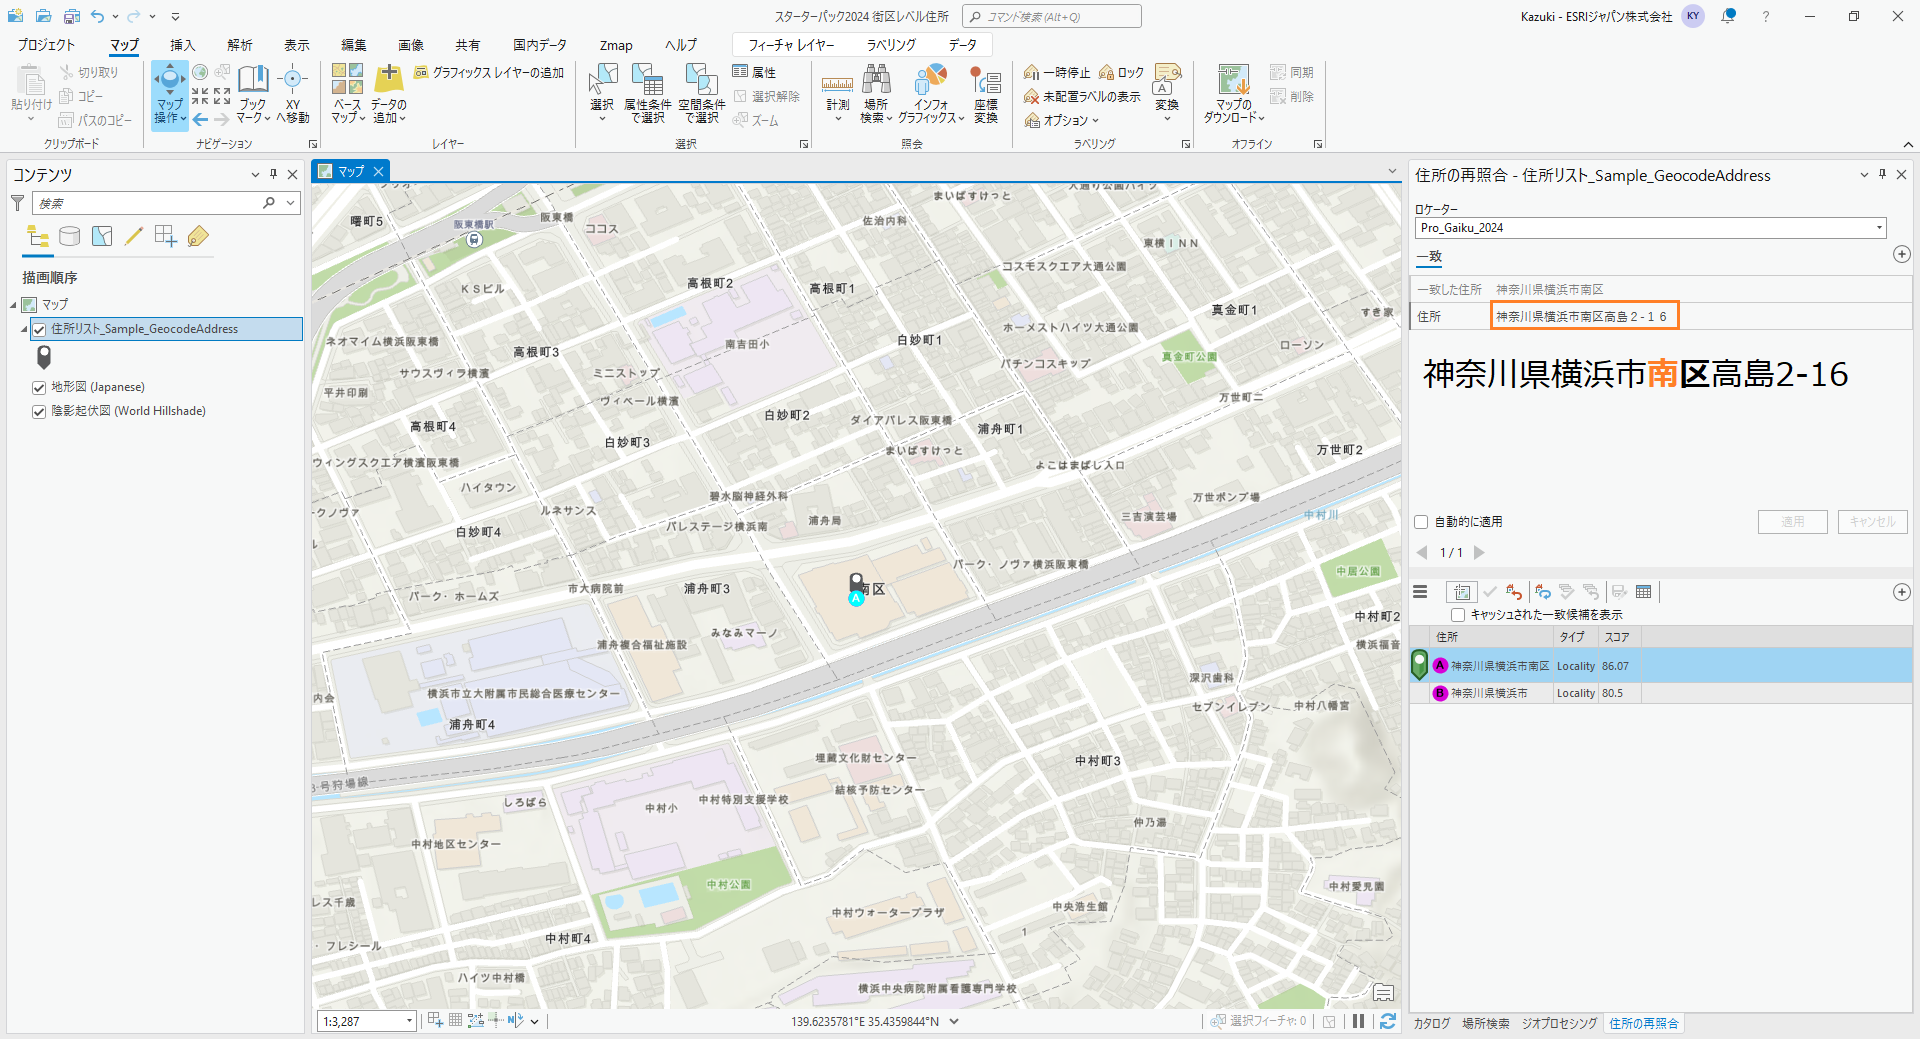Open the Basemap (ベースマップ) gallery
1920x1039 pixels.
click(347, 94)
